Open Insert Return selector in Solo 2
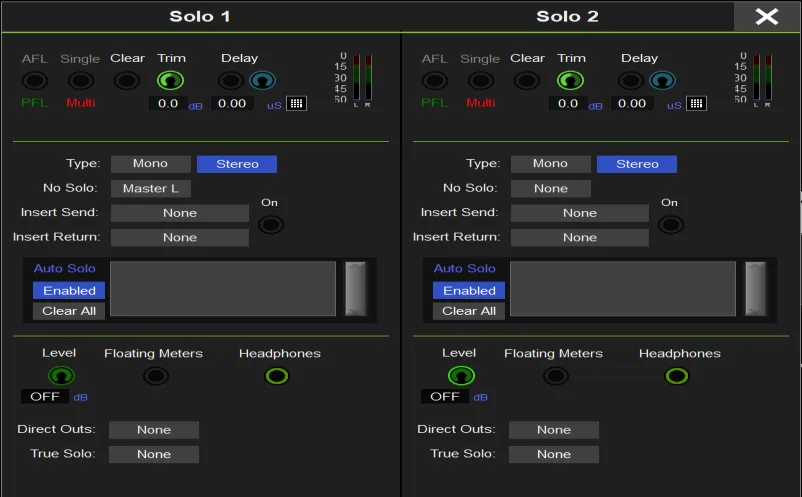The width and height of the screenshot is (802, 497). [x=580, y=237]
